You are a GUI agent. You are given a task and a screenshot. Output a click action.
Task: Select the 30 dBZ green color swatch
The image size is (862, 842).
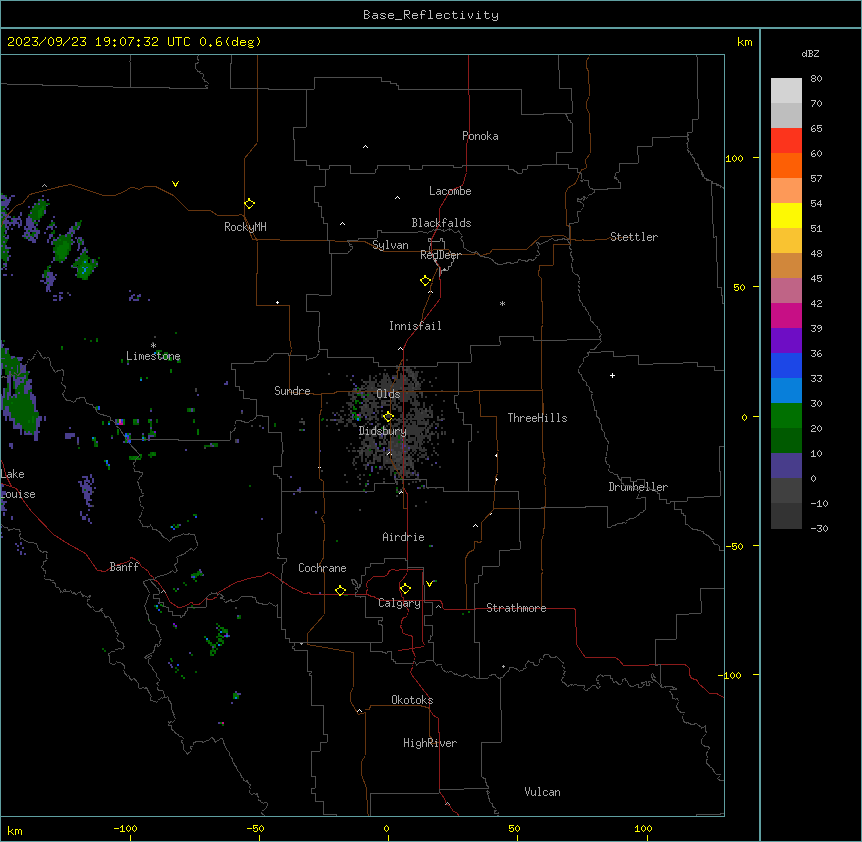coord(786,416)
